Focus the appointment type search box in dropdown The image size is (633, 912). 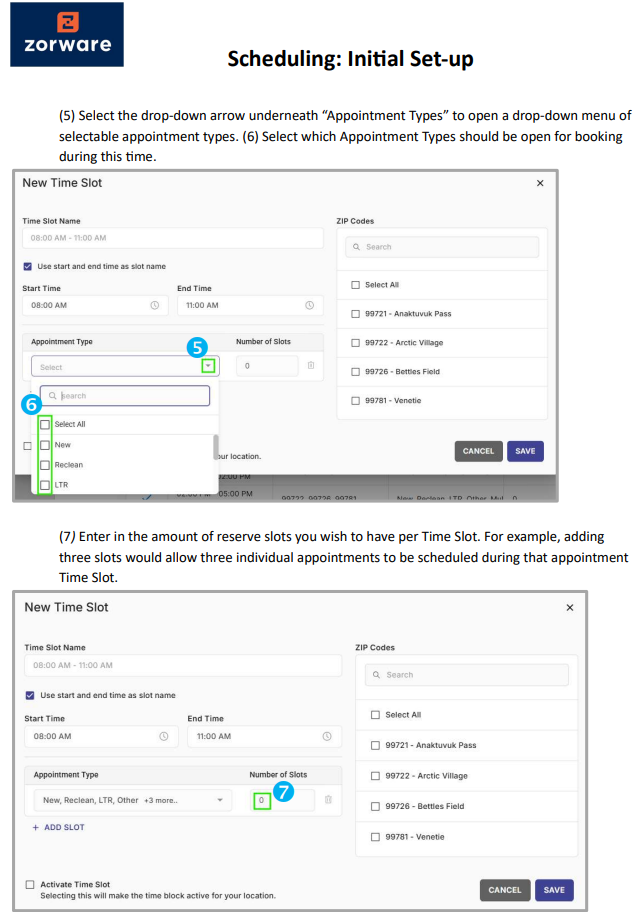[125, 396]
